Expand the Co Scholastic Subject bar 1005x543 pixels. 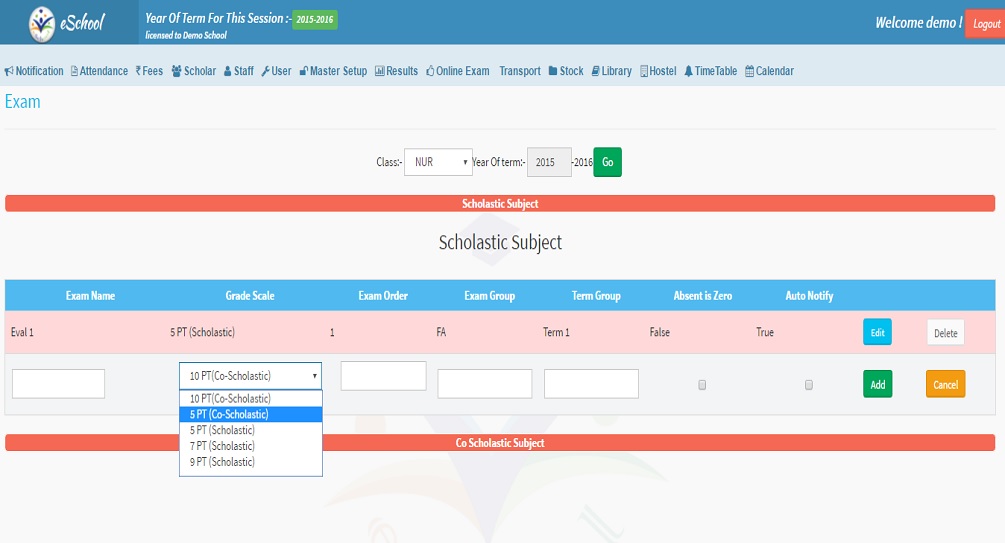tap(500, 443)
